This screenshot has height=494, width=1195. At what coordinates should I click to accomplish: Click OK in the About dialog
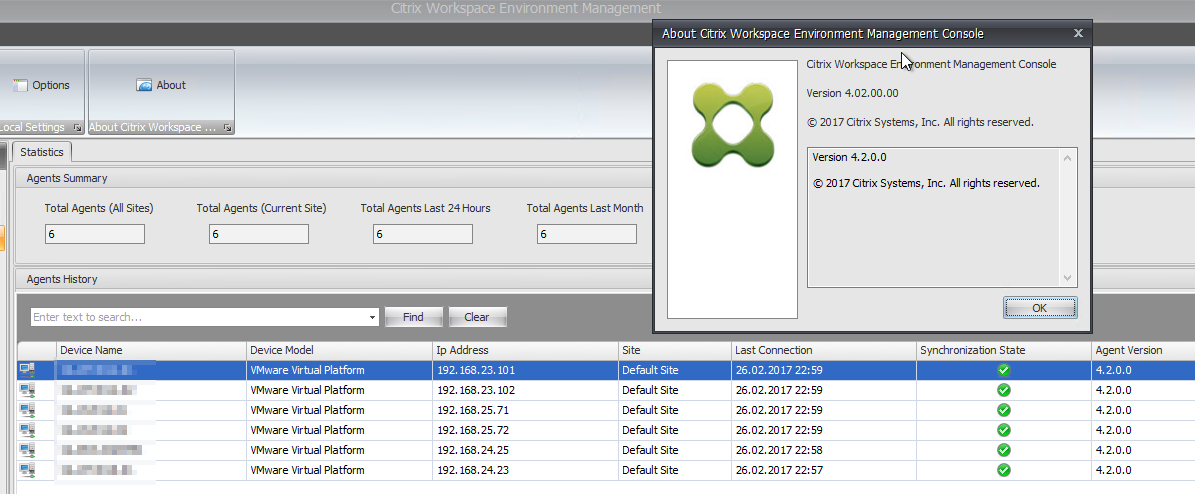pyautogui.click(x=1040, y=308)
